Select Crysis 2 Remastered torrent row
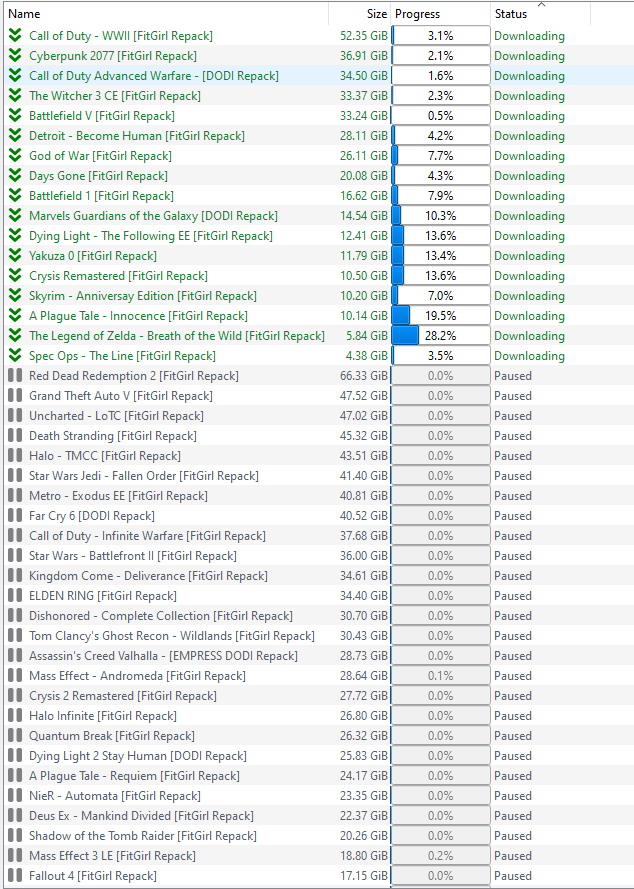Viewport: 634px width, 889px height. (x=318, y=696)
